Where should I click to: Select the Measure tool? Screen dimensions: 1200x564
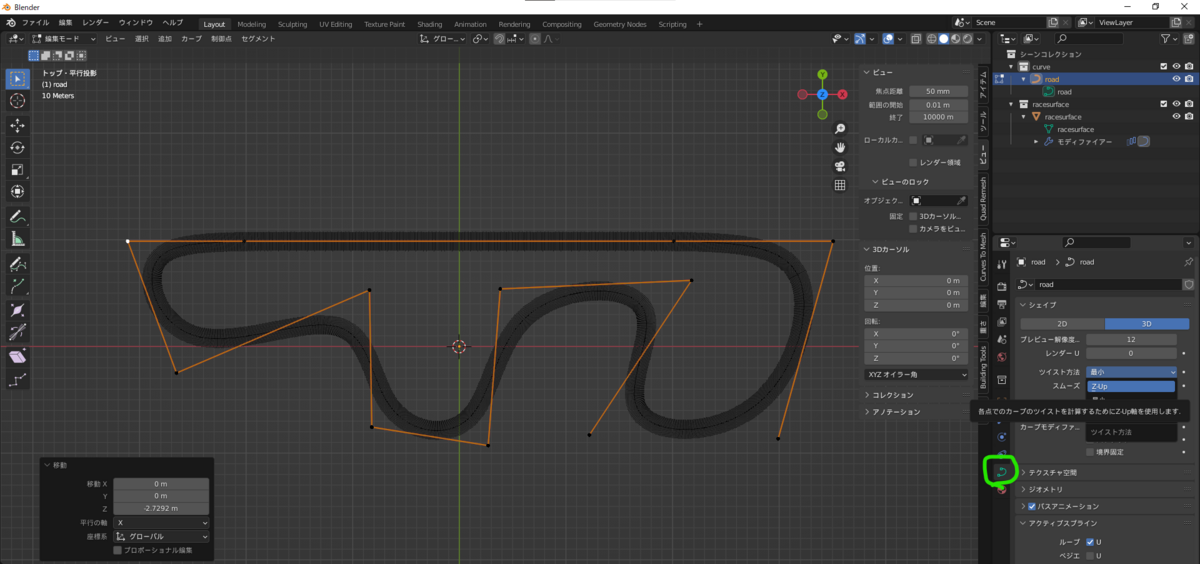17,238
